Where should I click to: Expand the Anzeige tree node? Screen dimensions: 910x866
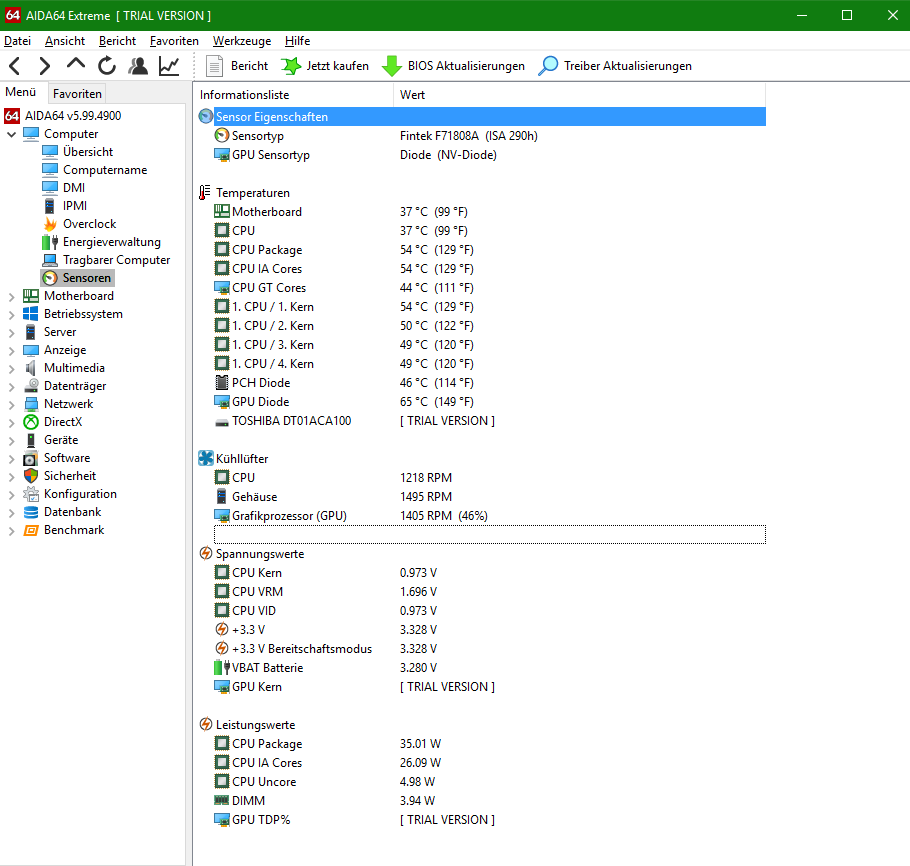(x=12, y=351)
